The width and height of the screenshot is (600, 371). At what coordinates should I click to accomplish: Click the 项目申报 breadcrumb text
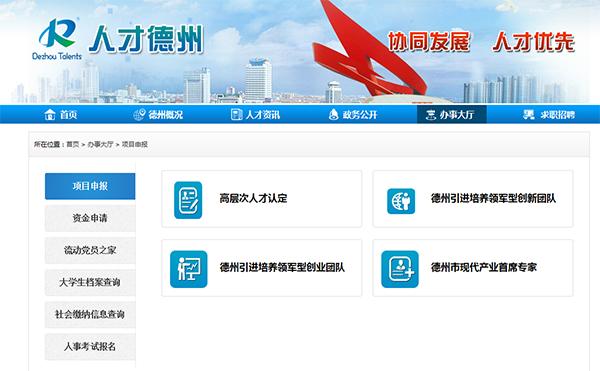[135, 144]
